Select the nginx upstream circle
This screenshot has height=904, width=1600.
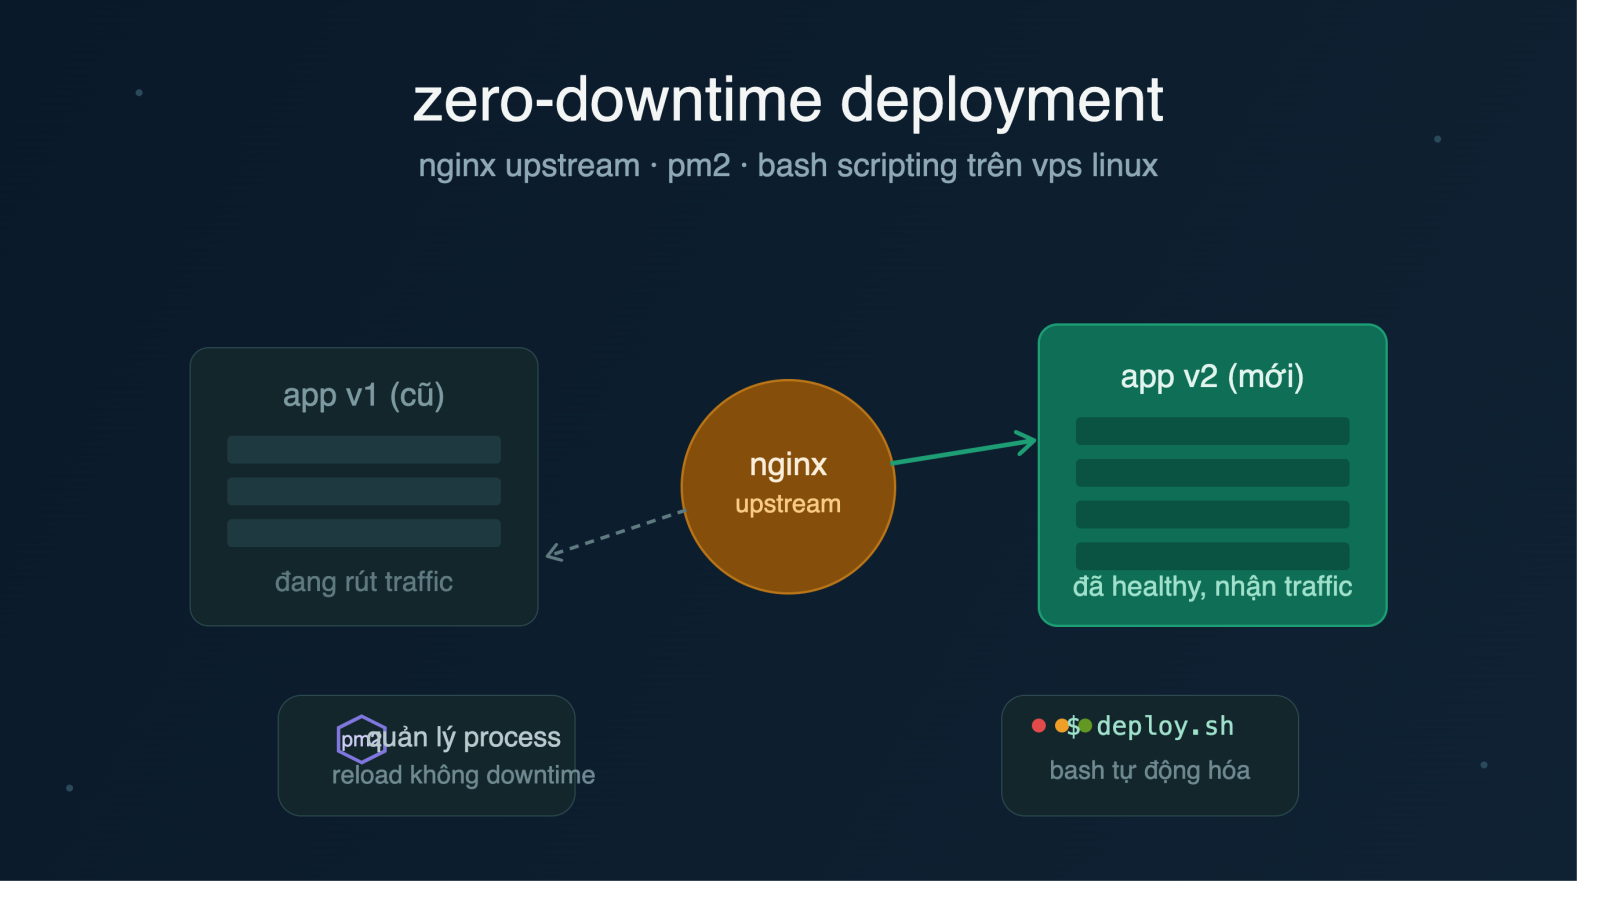pos(788,487)
